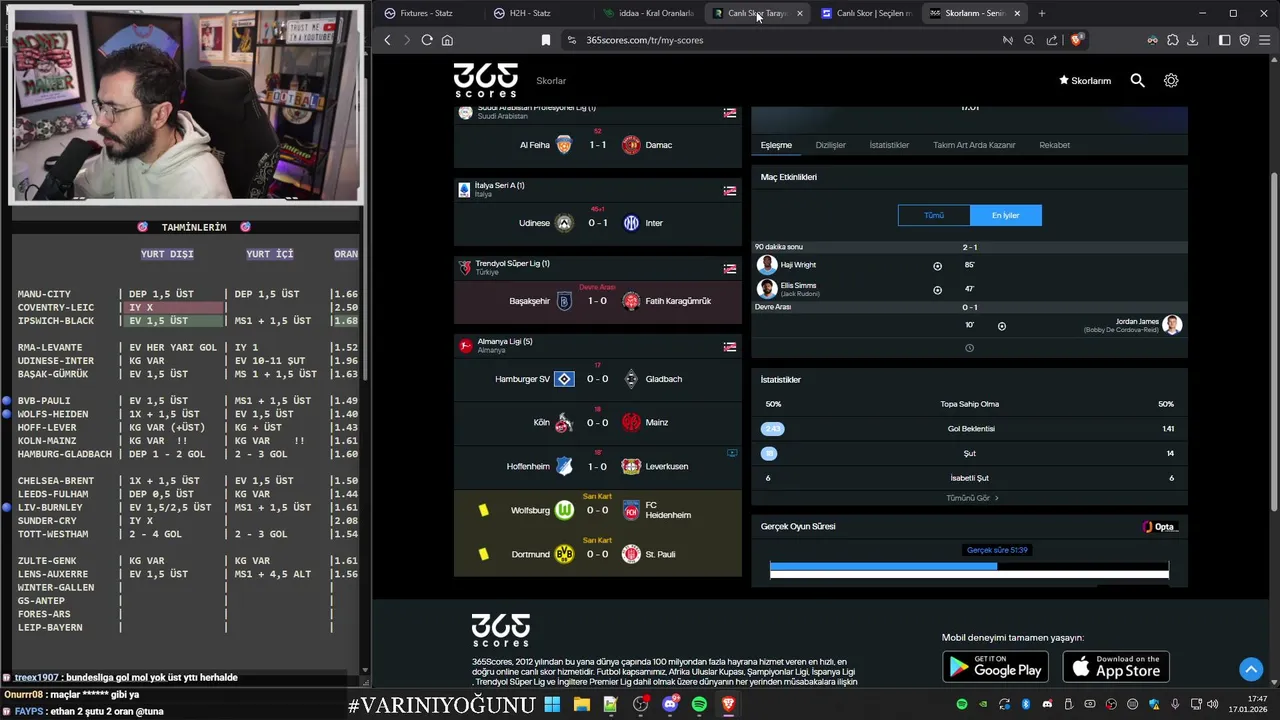This screenshot has width=1280, height=720.
Task: Open File Explorer from the taskbar
Action: [x=581, y=704]
